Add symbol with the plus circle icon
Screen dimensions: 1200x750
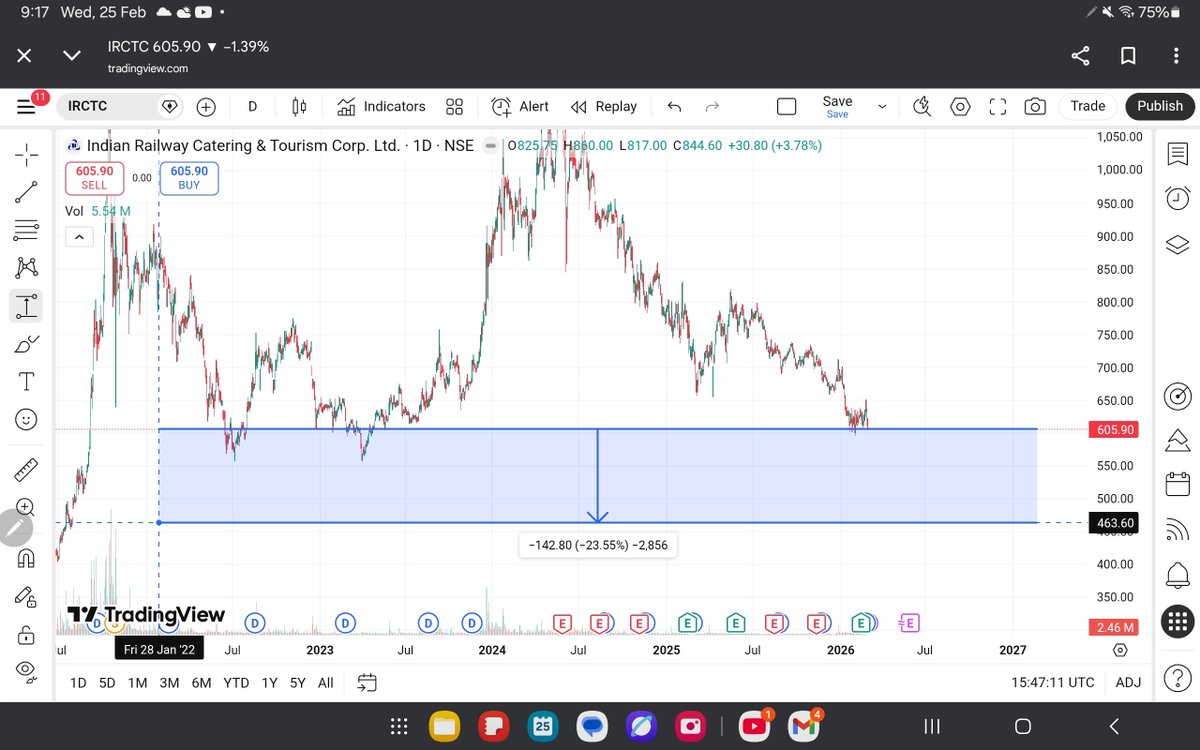tap(206, 106)
